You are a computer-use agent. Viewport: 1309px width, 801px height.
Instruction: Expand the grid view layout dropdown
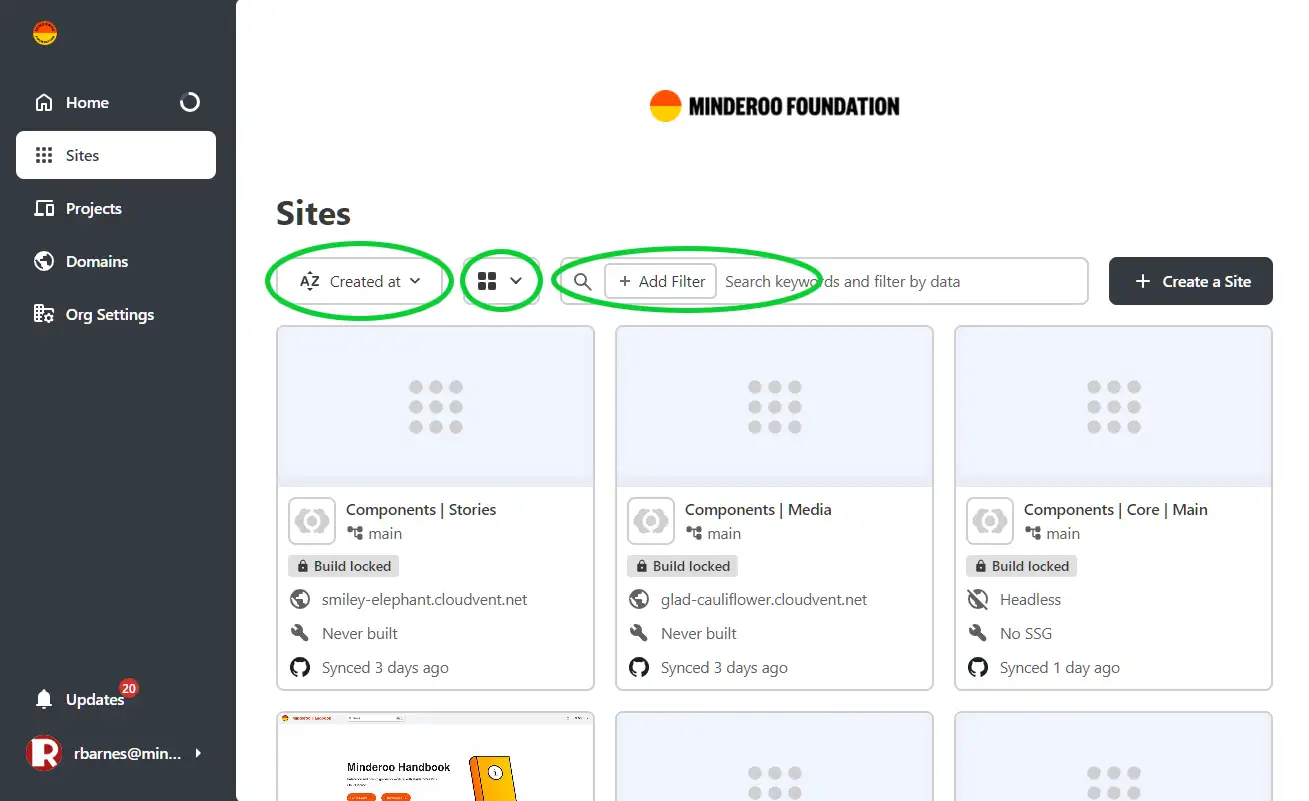pyautogui.click(x=501, y=282)
